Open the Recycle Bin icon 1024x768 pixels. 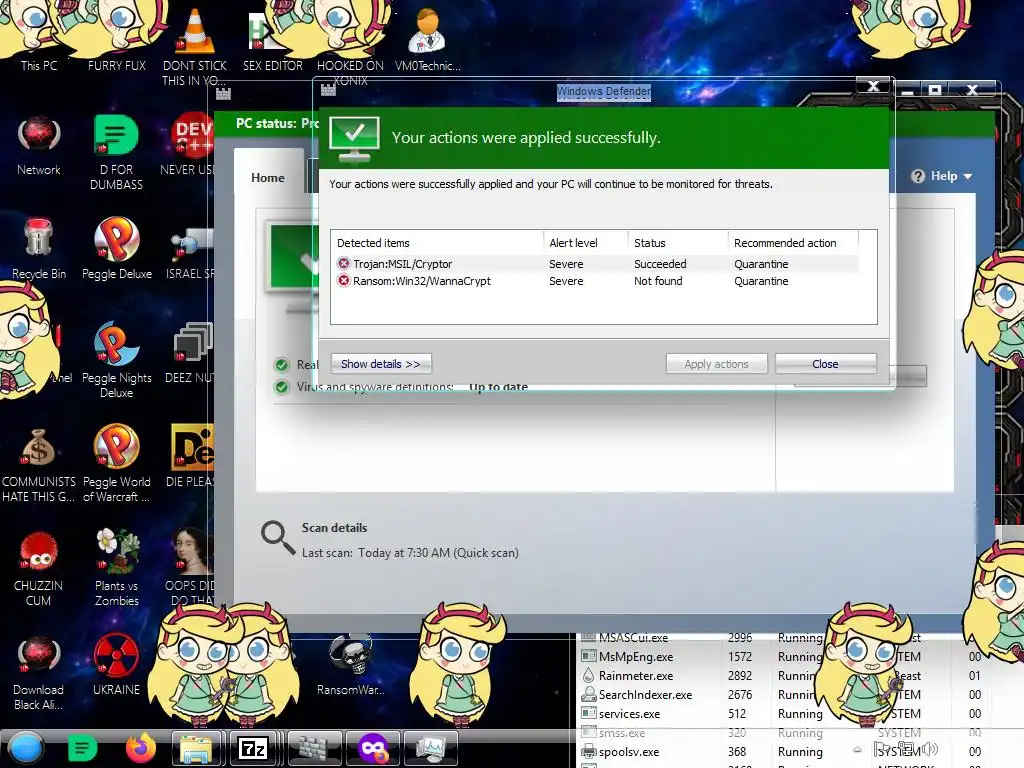(x=39, y=248)
